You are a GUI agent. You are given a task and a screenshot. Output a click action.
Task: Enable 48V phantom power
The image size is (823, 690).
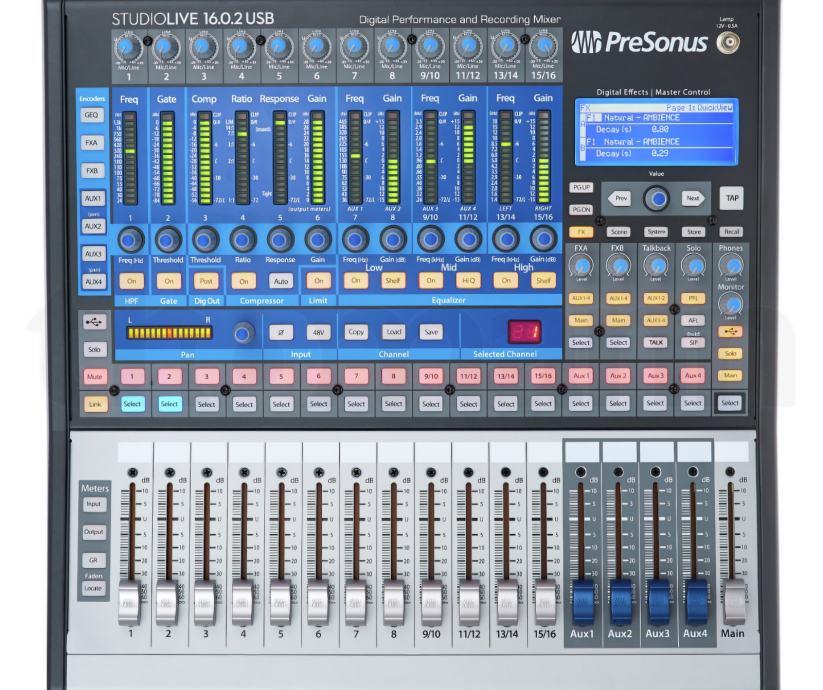(319, 332)
